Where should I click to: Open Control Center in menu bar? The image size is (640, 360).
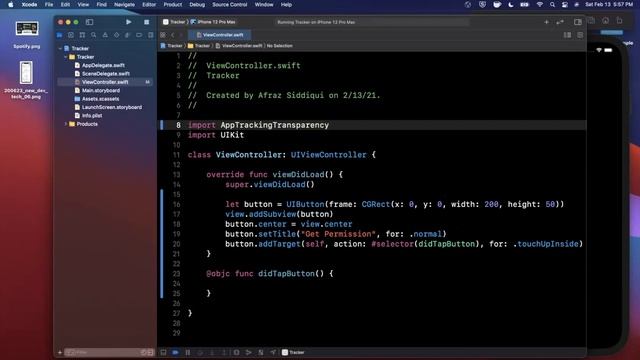(564, 4)
